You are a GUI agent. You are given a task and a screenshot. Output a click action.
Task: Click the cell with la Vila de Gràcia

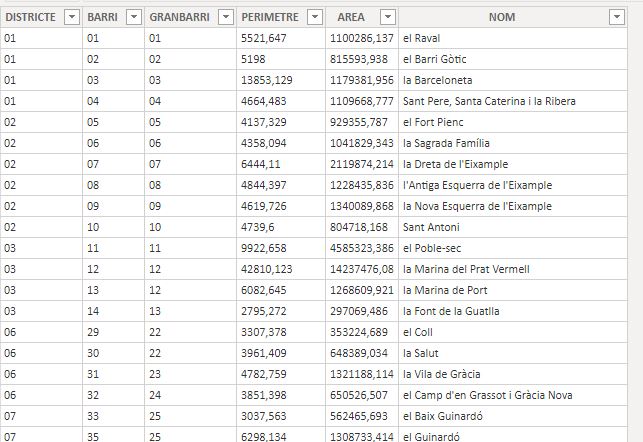pos(513,374)
